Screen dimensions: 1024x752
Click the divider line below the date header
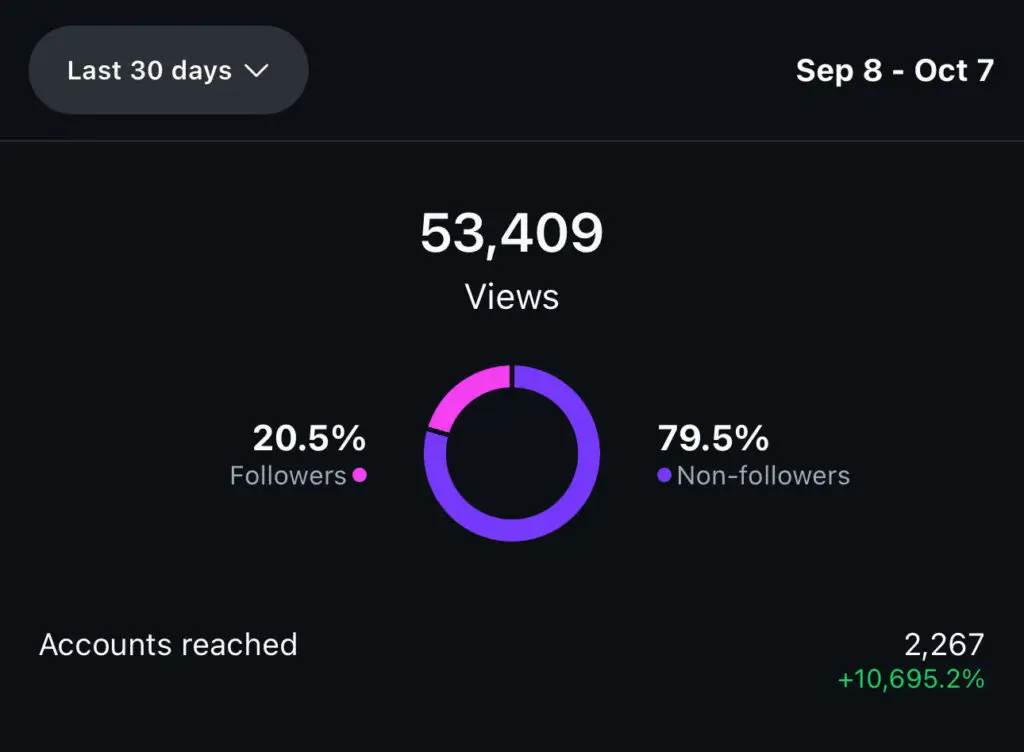point(512,141)
